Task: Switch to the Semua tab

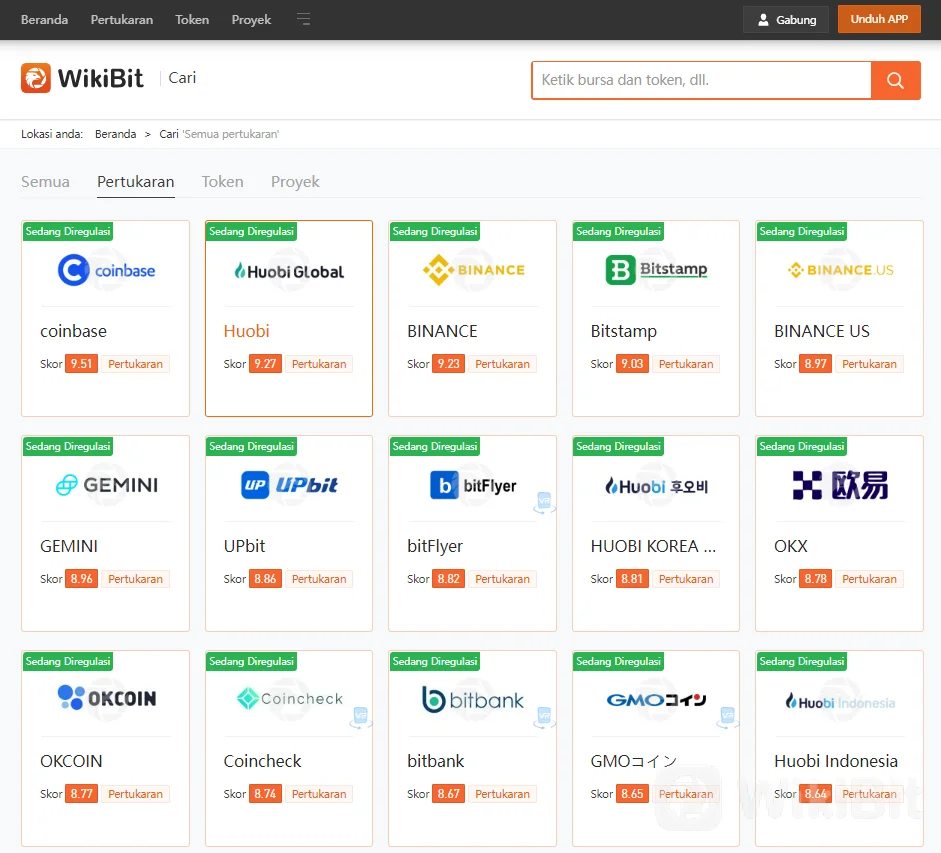Action: [x=45, y=181]
